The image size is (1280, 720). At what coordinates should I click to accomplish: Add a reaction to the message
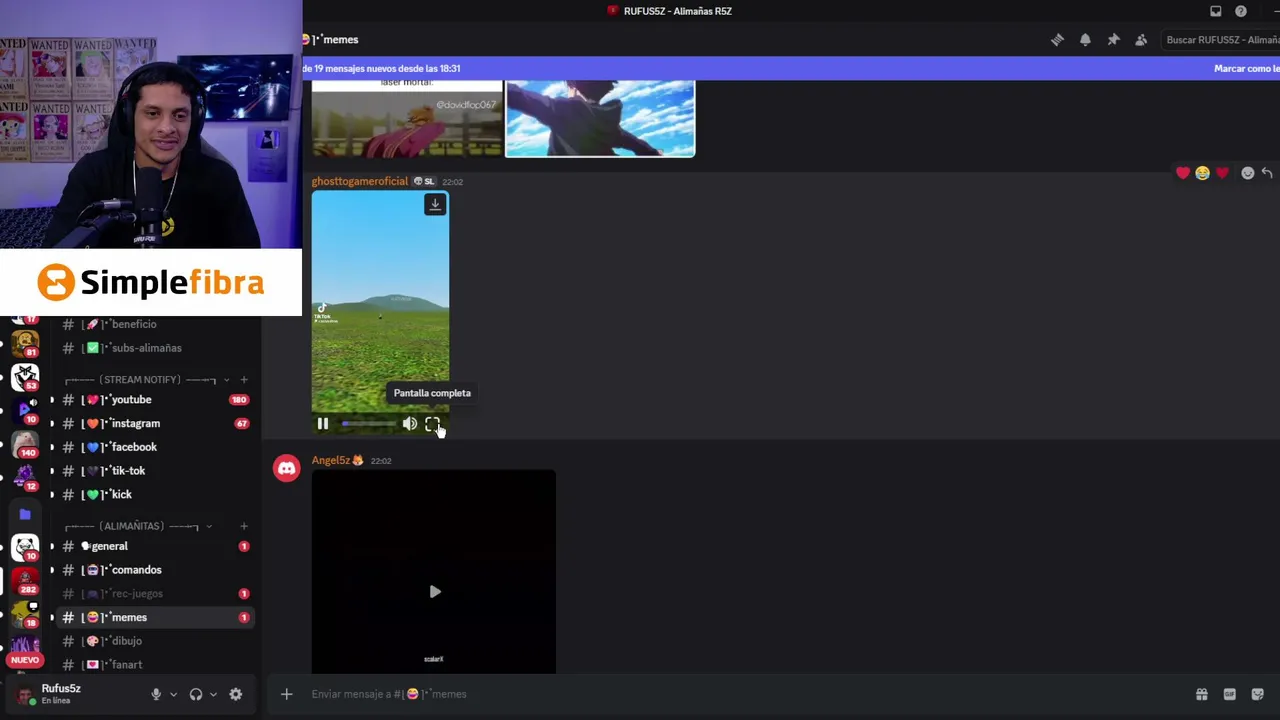tap(1247, 173)
